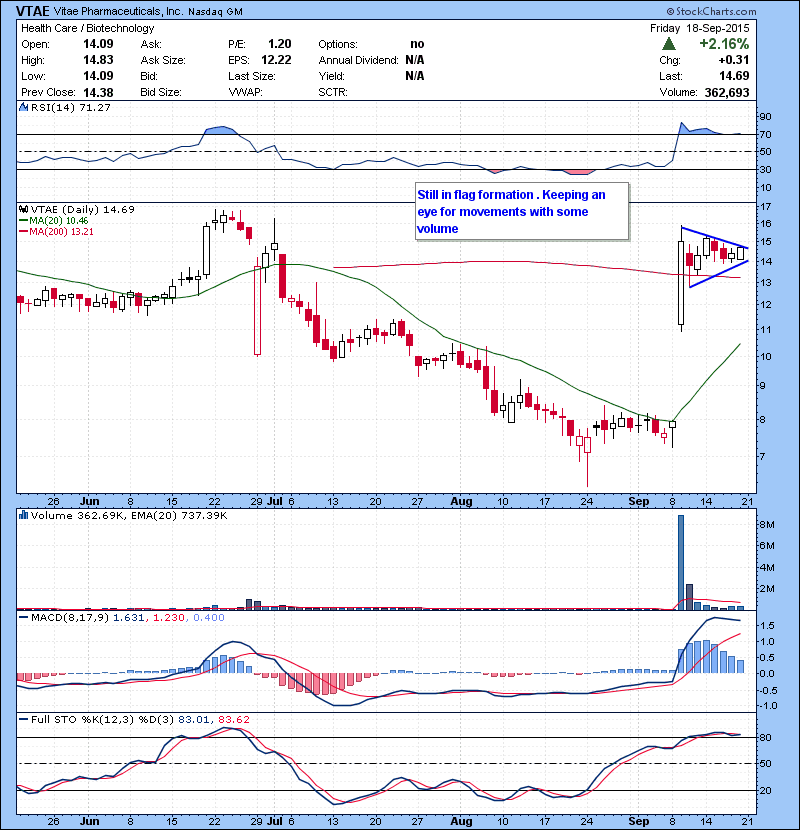This screenshot has height=830, width=800.
Task: Click the volume bars icon beside Volume label
Action: [24, 515]
